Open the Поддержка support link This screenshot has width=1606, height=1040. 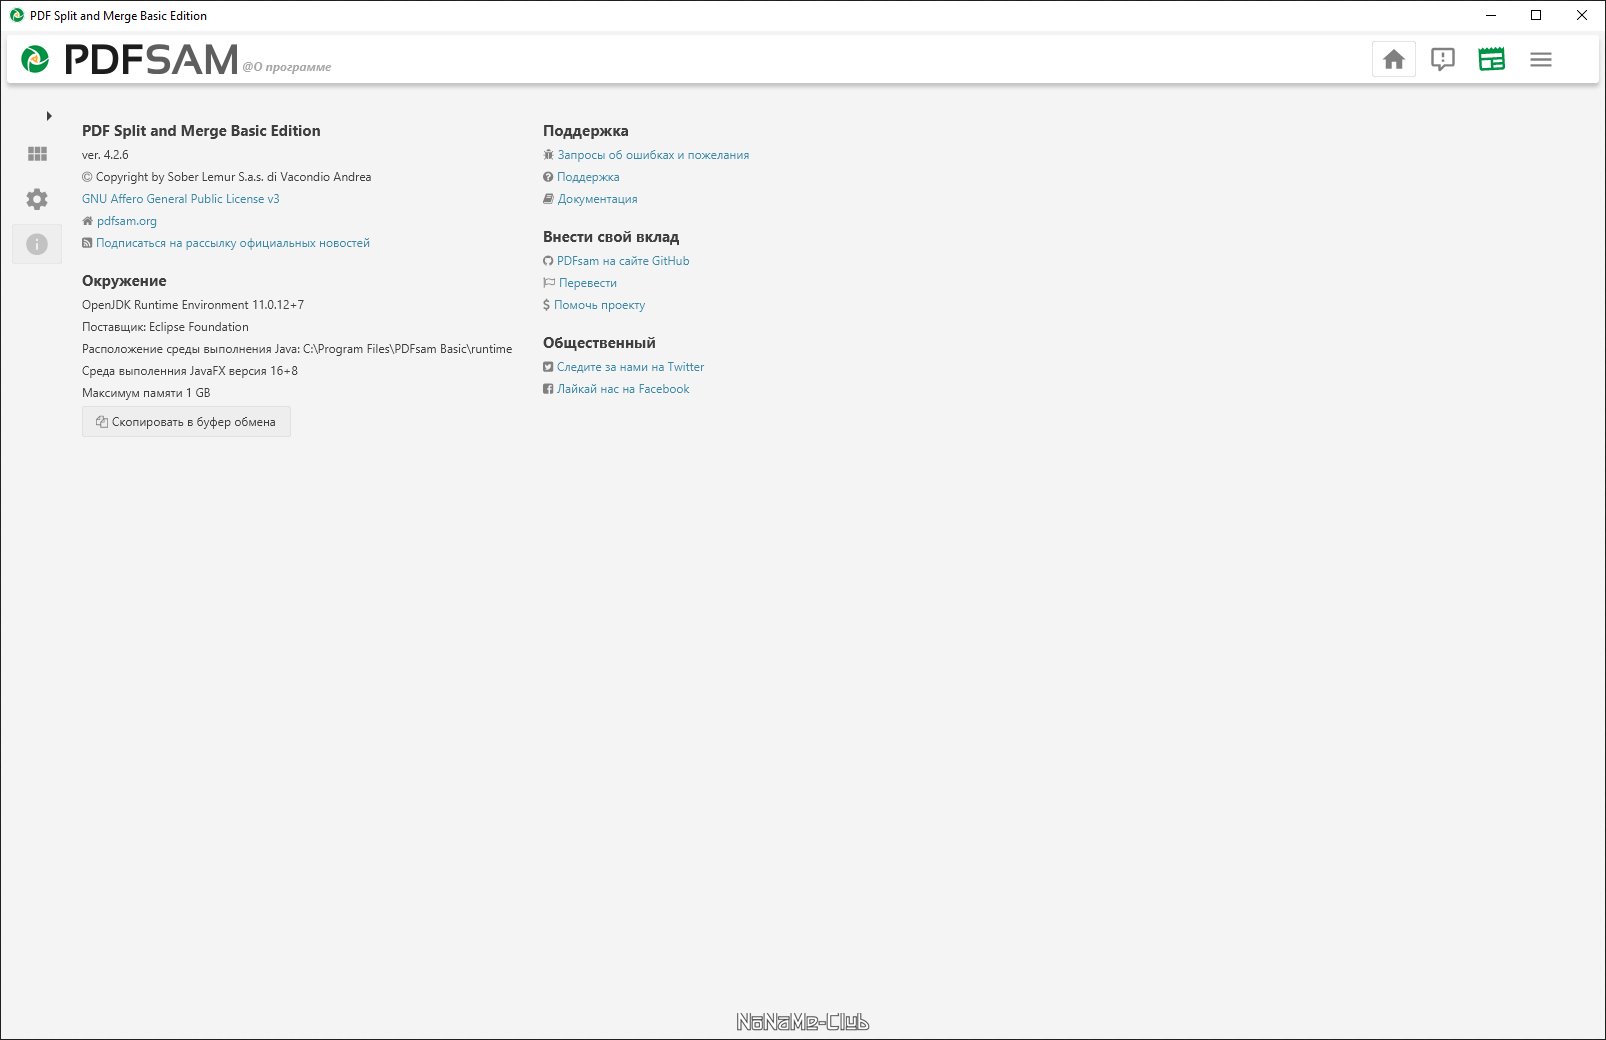coord(588,177)
